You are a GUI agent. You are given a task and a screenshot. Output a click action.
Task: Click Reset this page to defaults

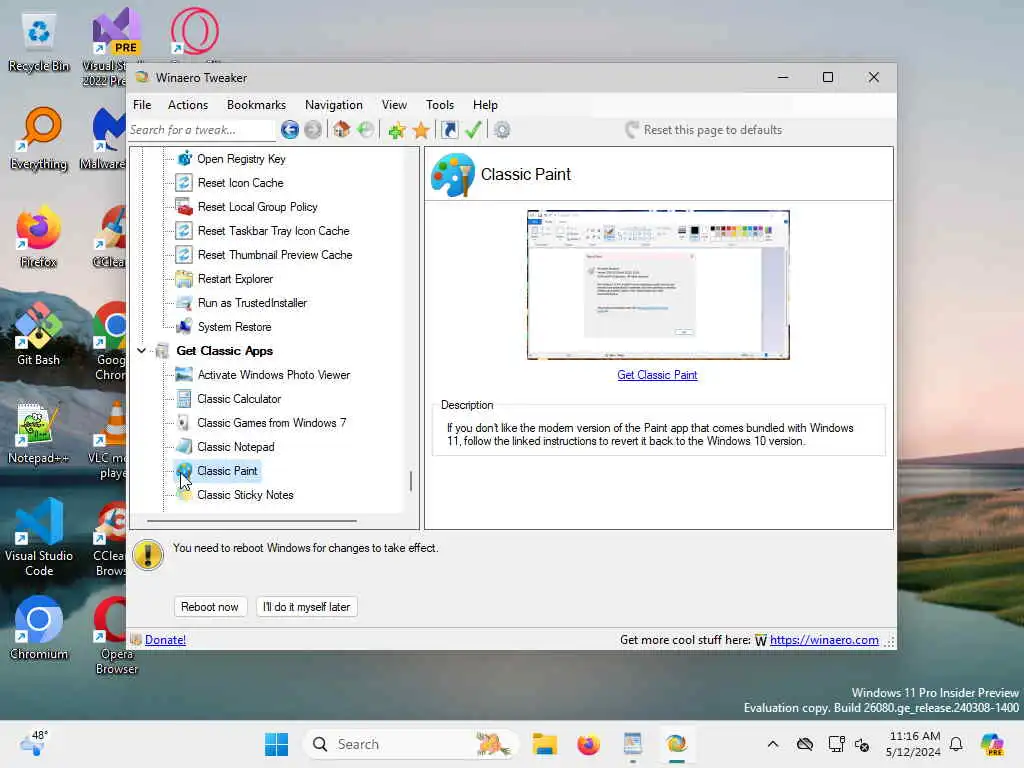703,130
